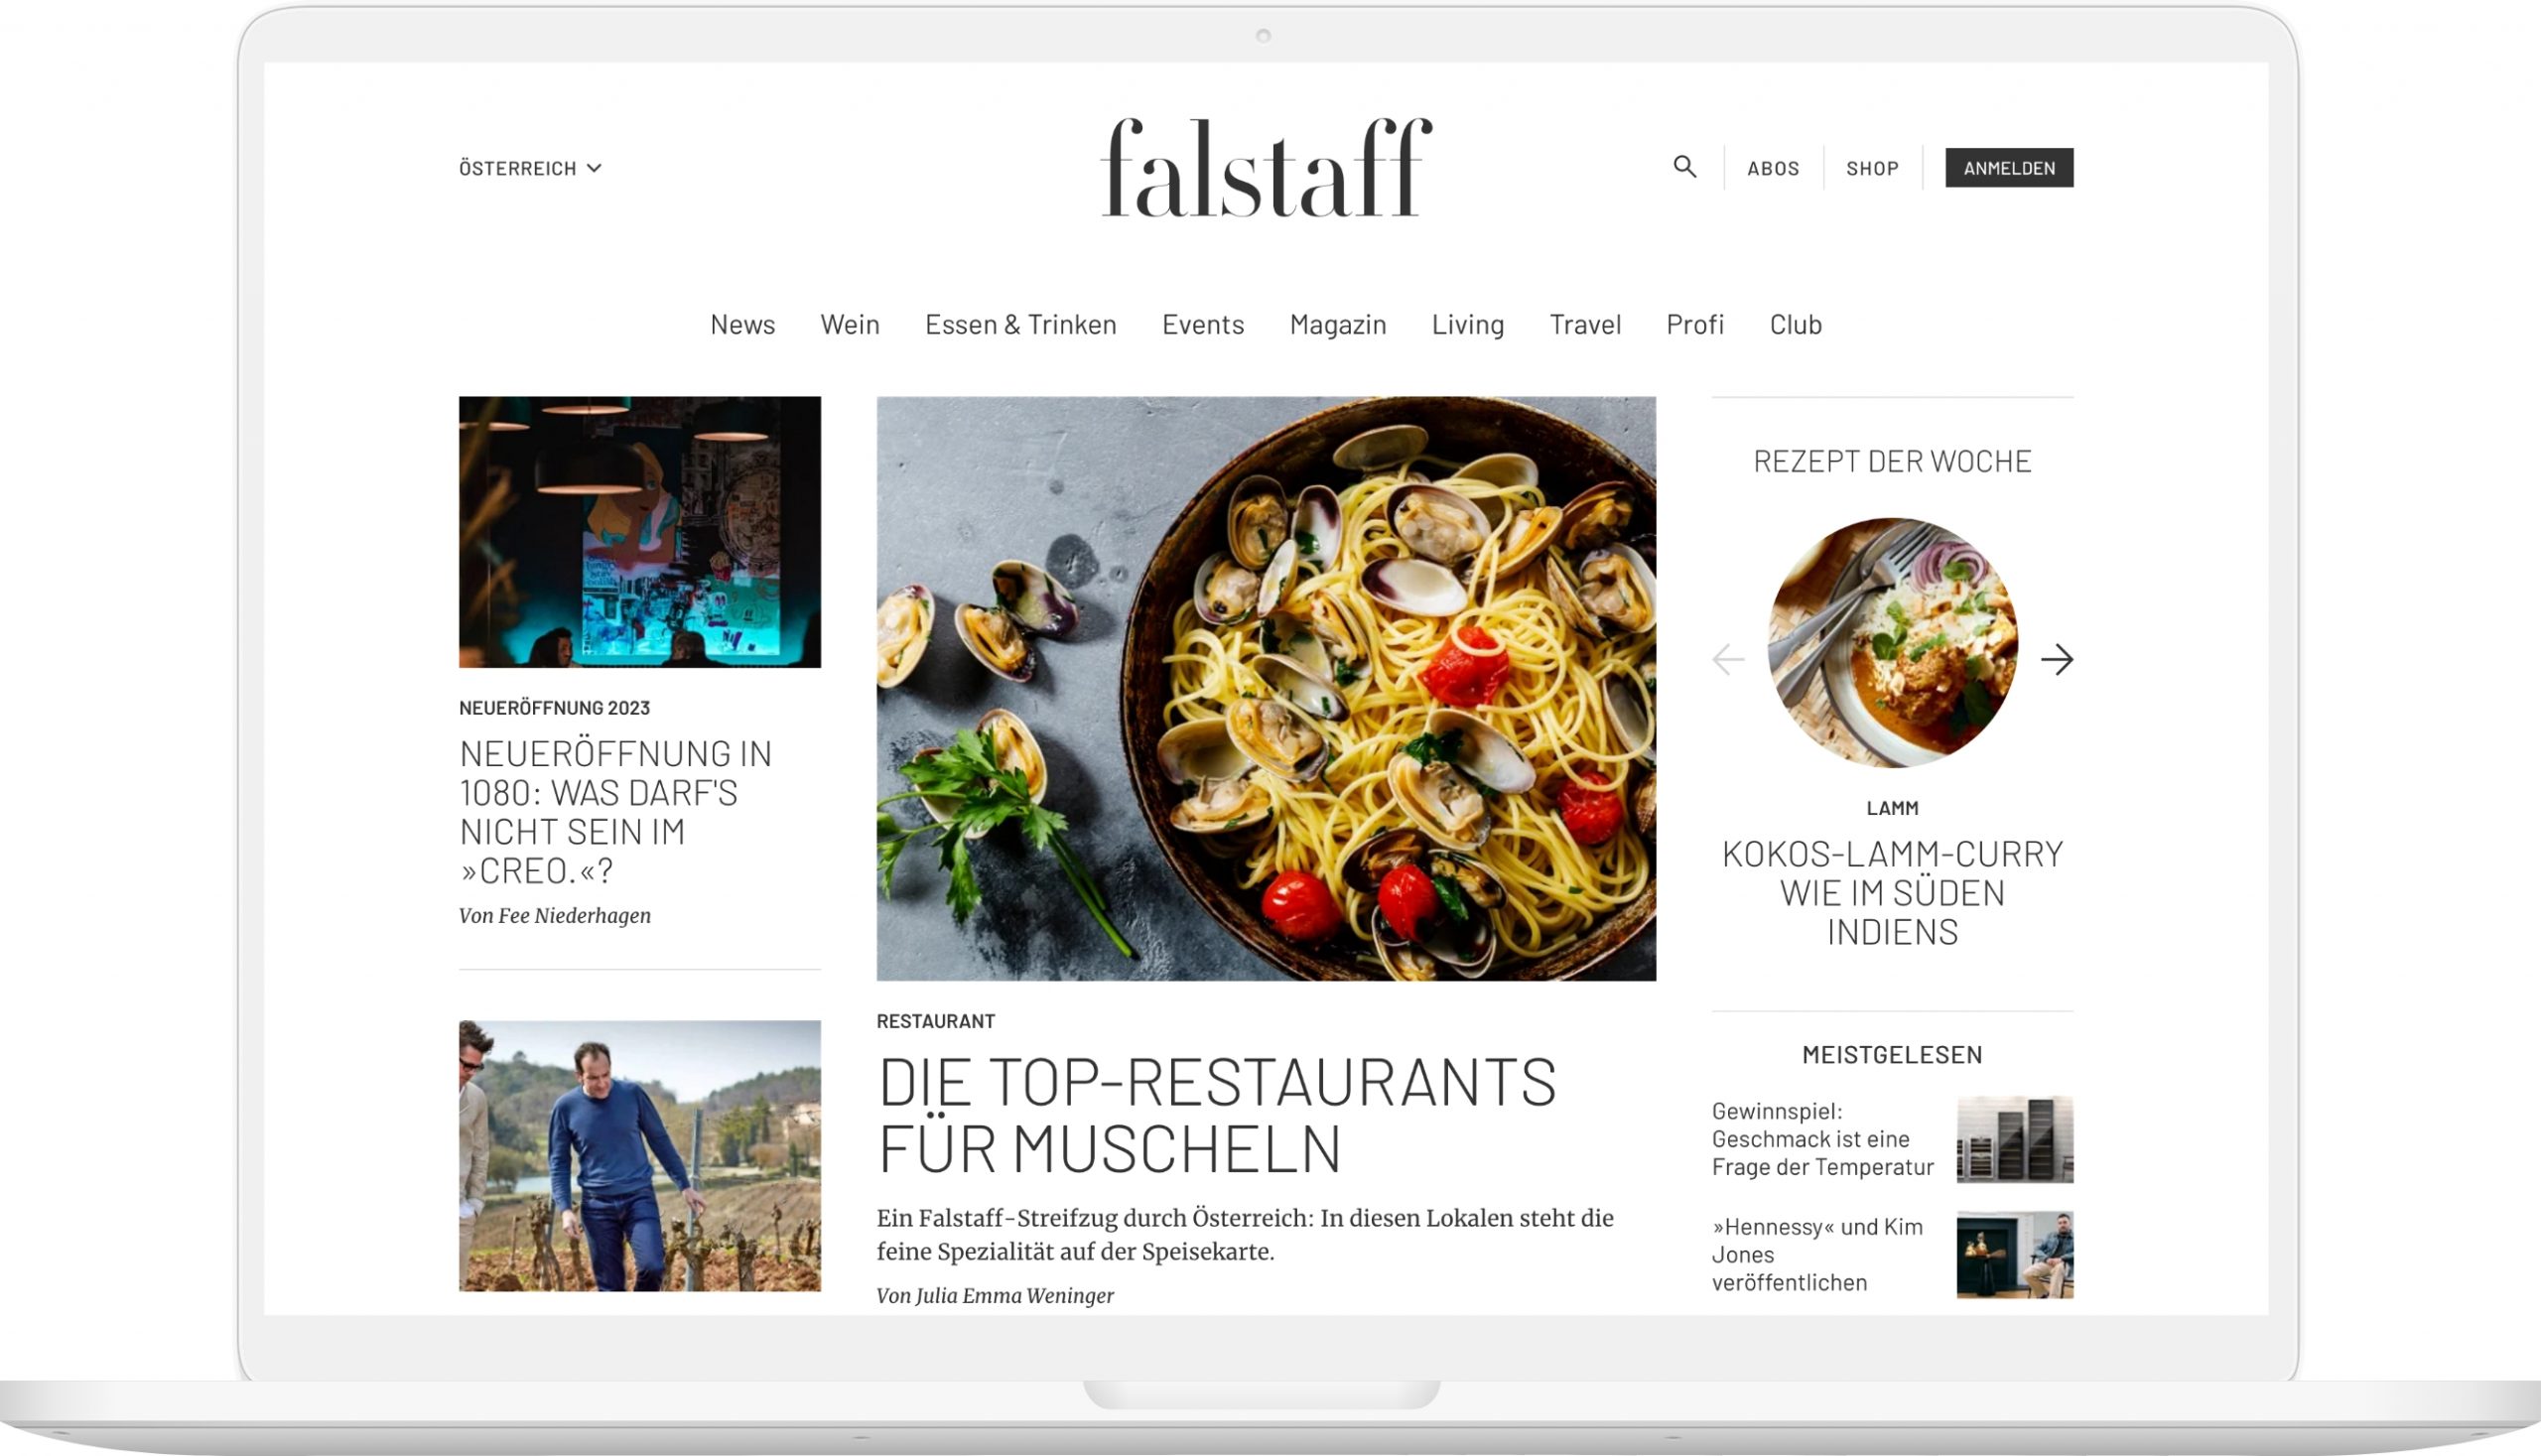Click the ANMELDEN login button

(x=2009, y=168)
